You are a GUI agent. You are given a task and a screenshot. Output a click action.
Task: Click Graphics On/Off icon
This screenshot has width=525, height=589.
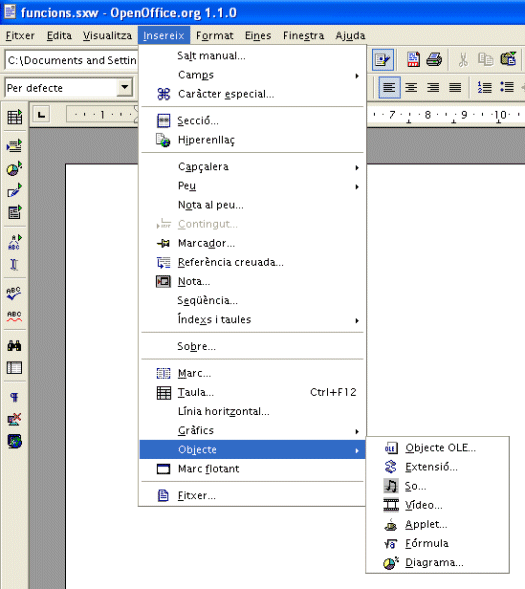14,419
